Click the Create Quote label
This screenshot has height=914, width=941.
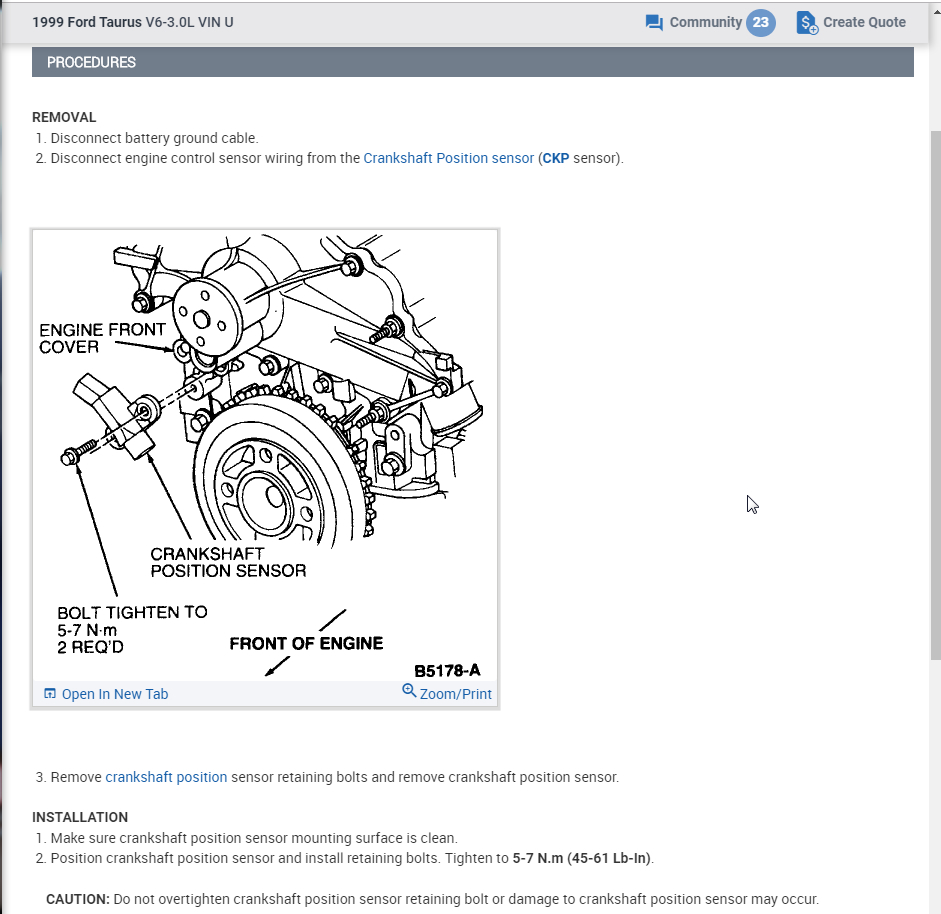pyautogui.click(x=864, y=22)
